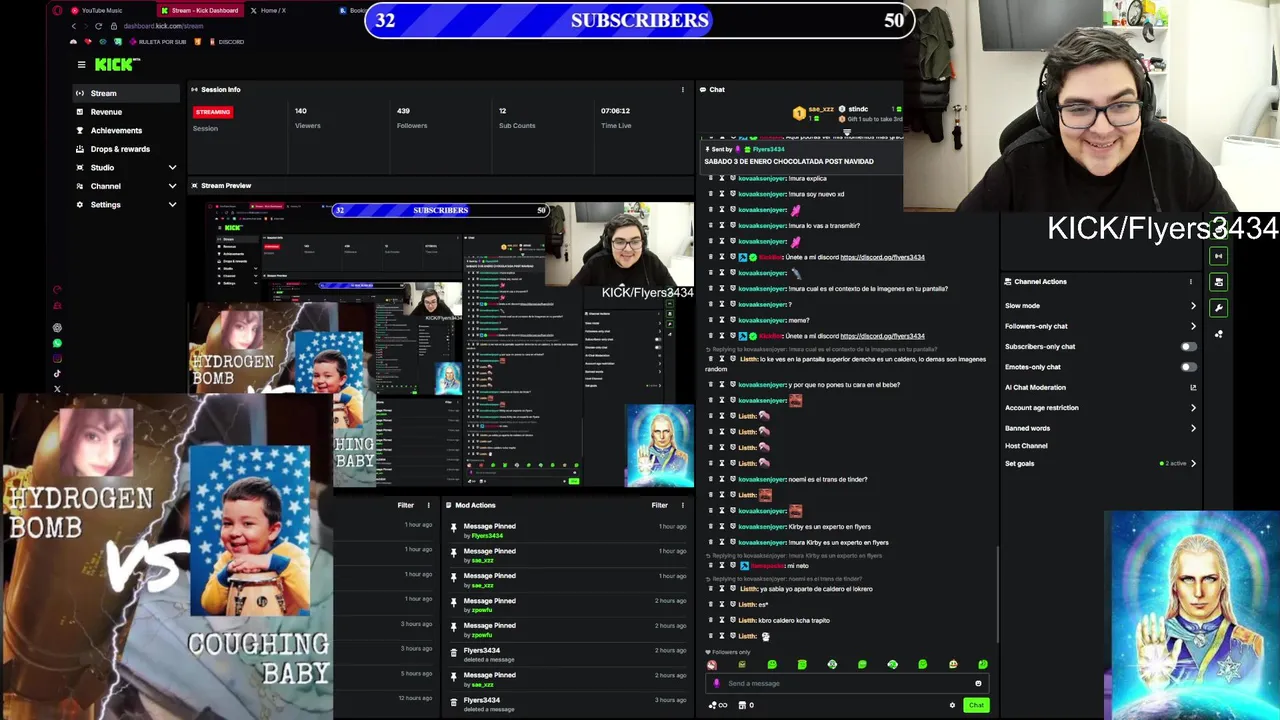
Task: Click the browser reload button
Action: coord(98,26)
